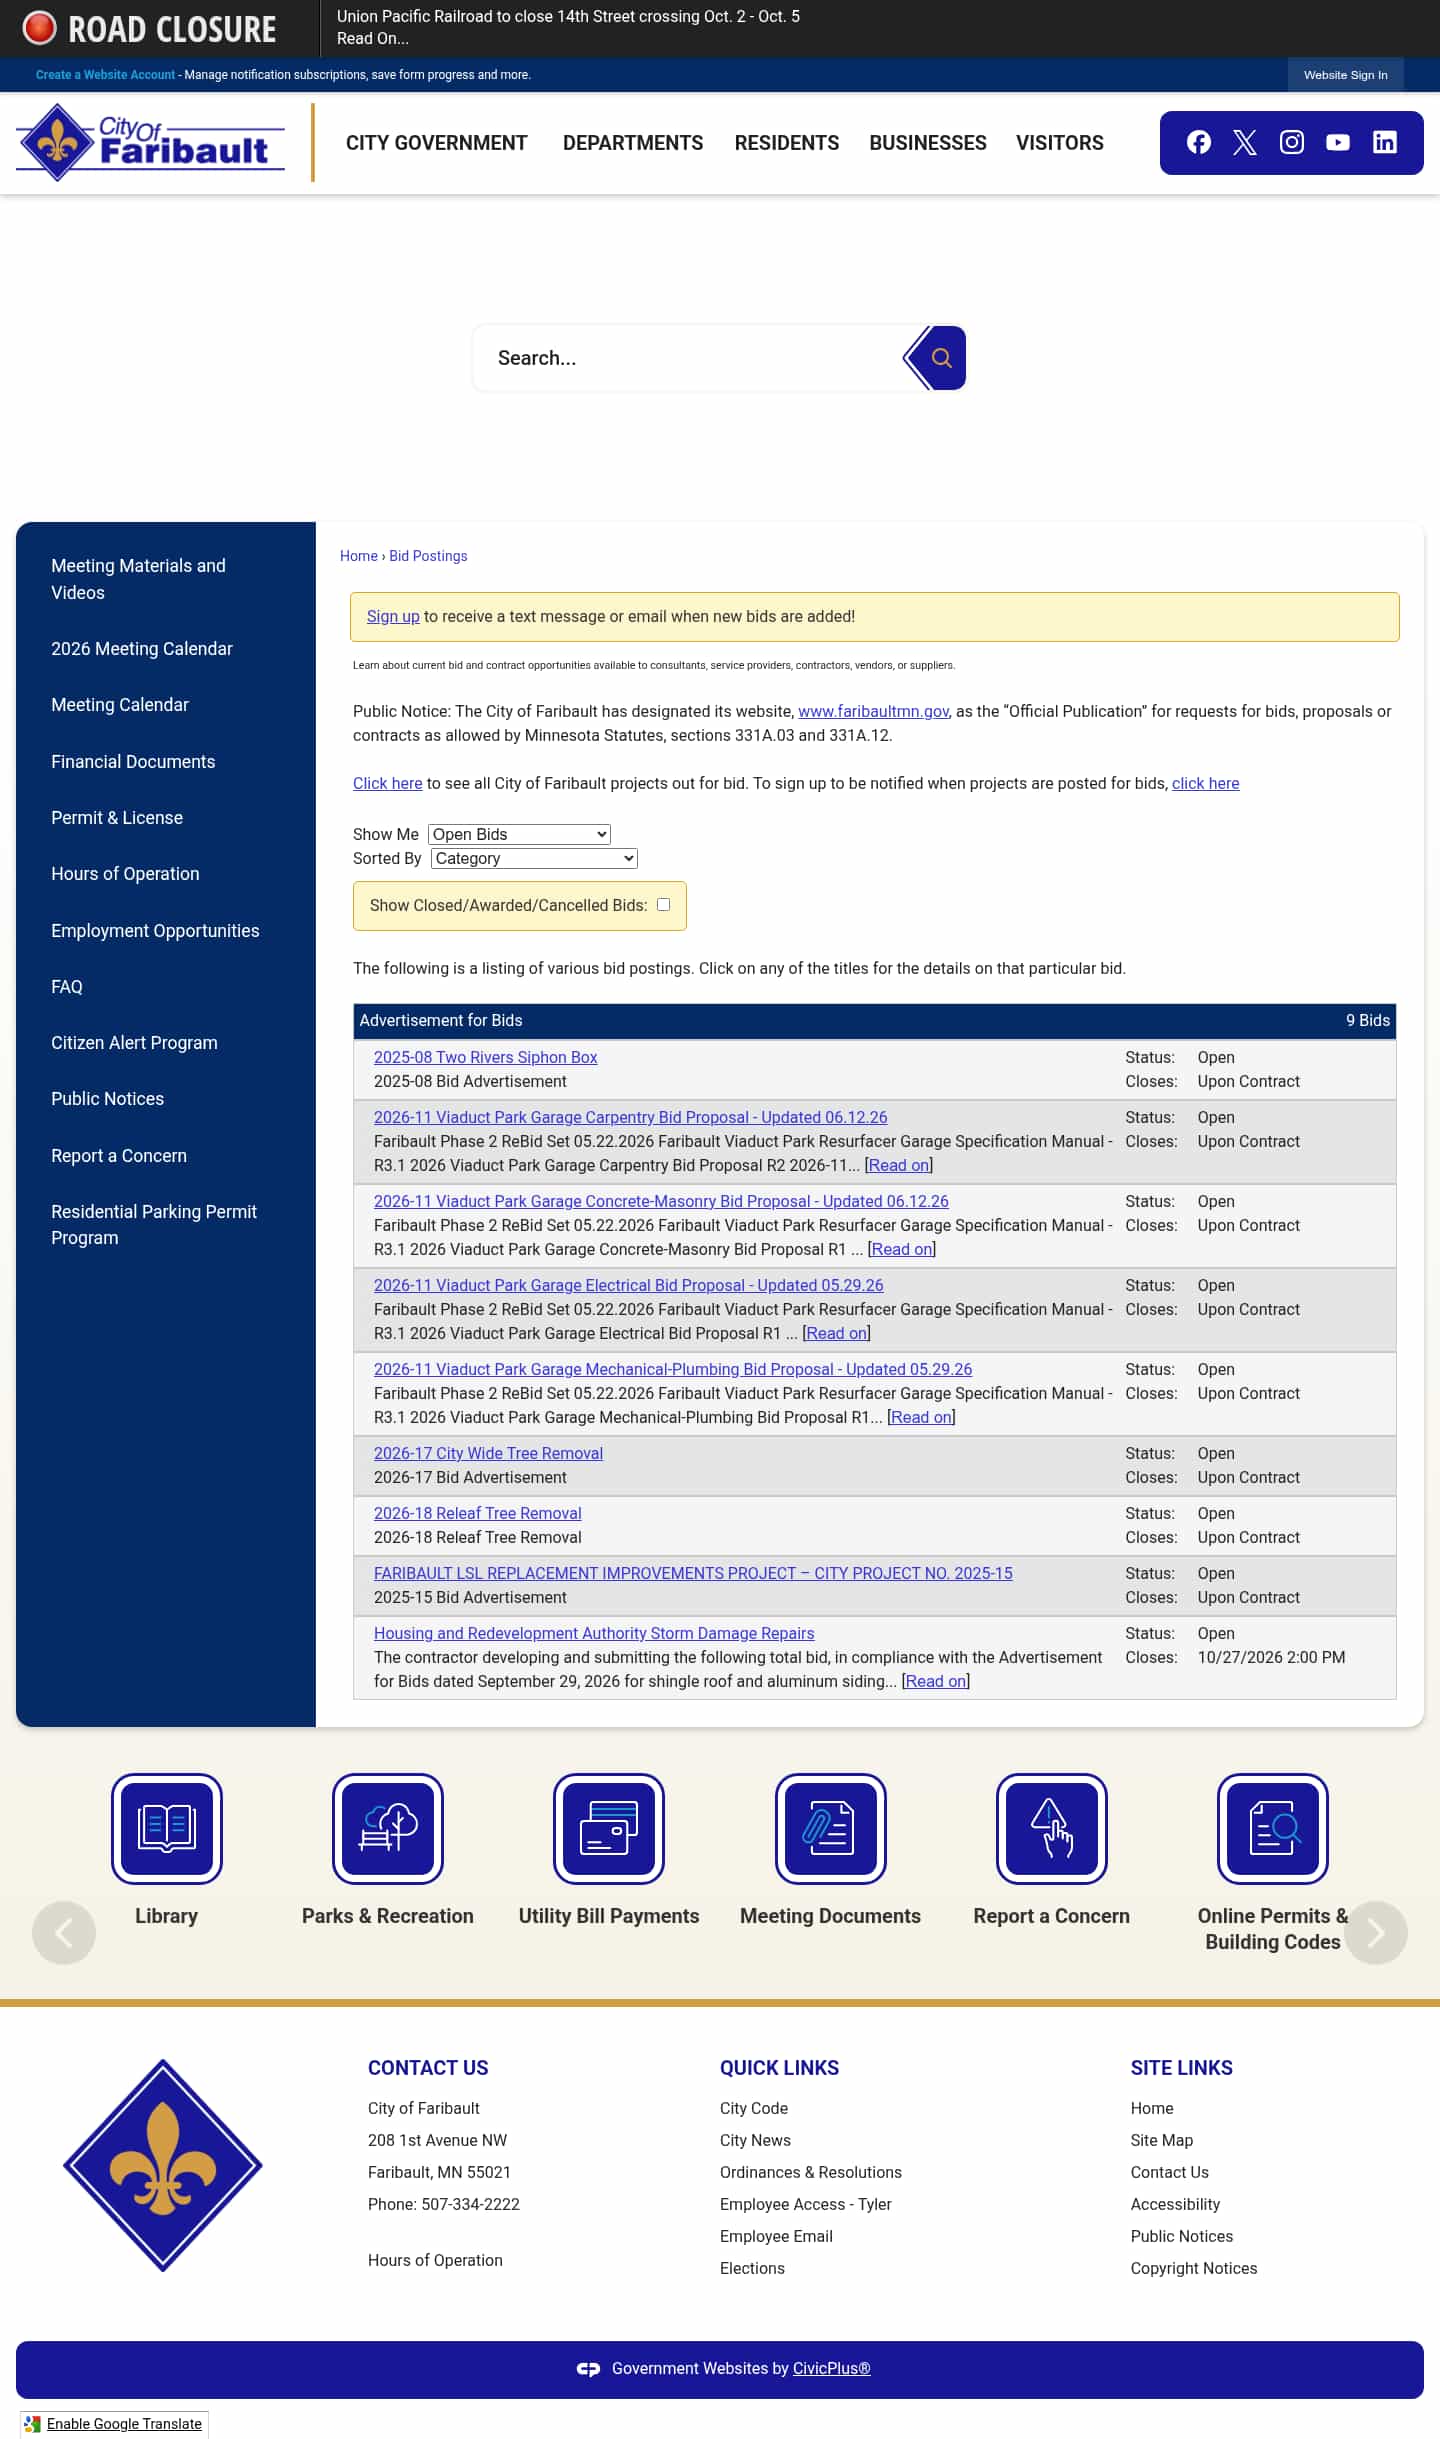The image size is (1440, 2439).
Task: Click the Sign up notification link
Action: click(393, 616)
